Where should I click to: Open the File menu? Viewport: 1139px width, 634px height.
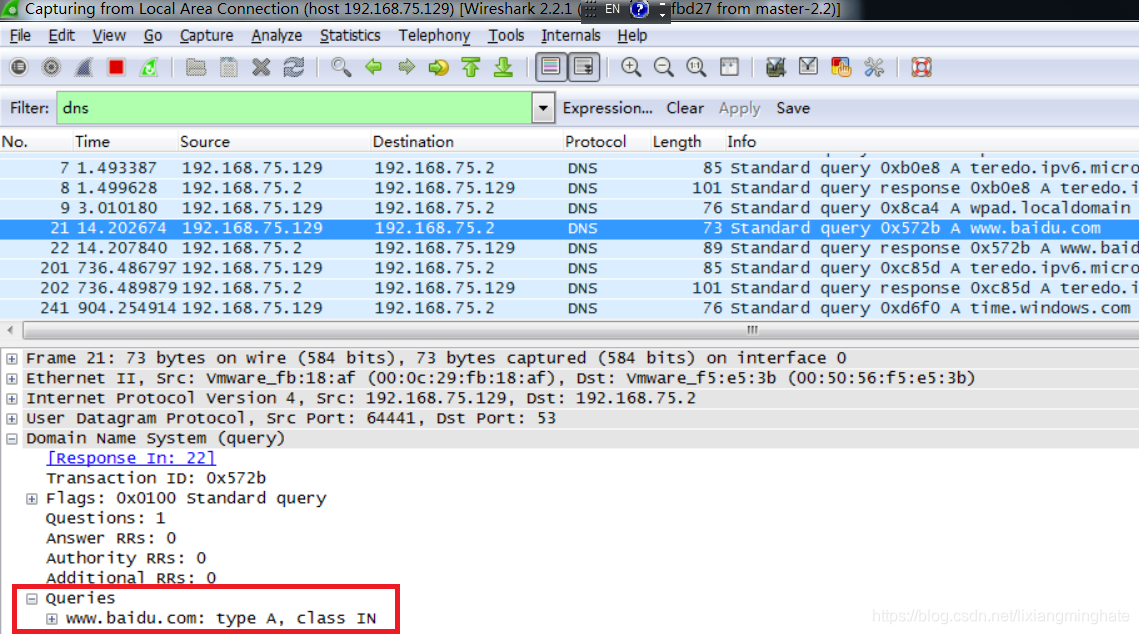pos(20,36)
